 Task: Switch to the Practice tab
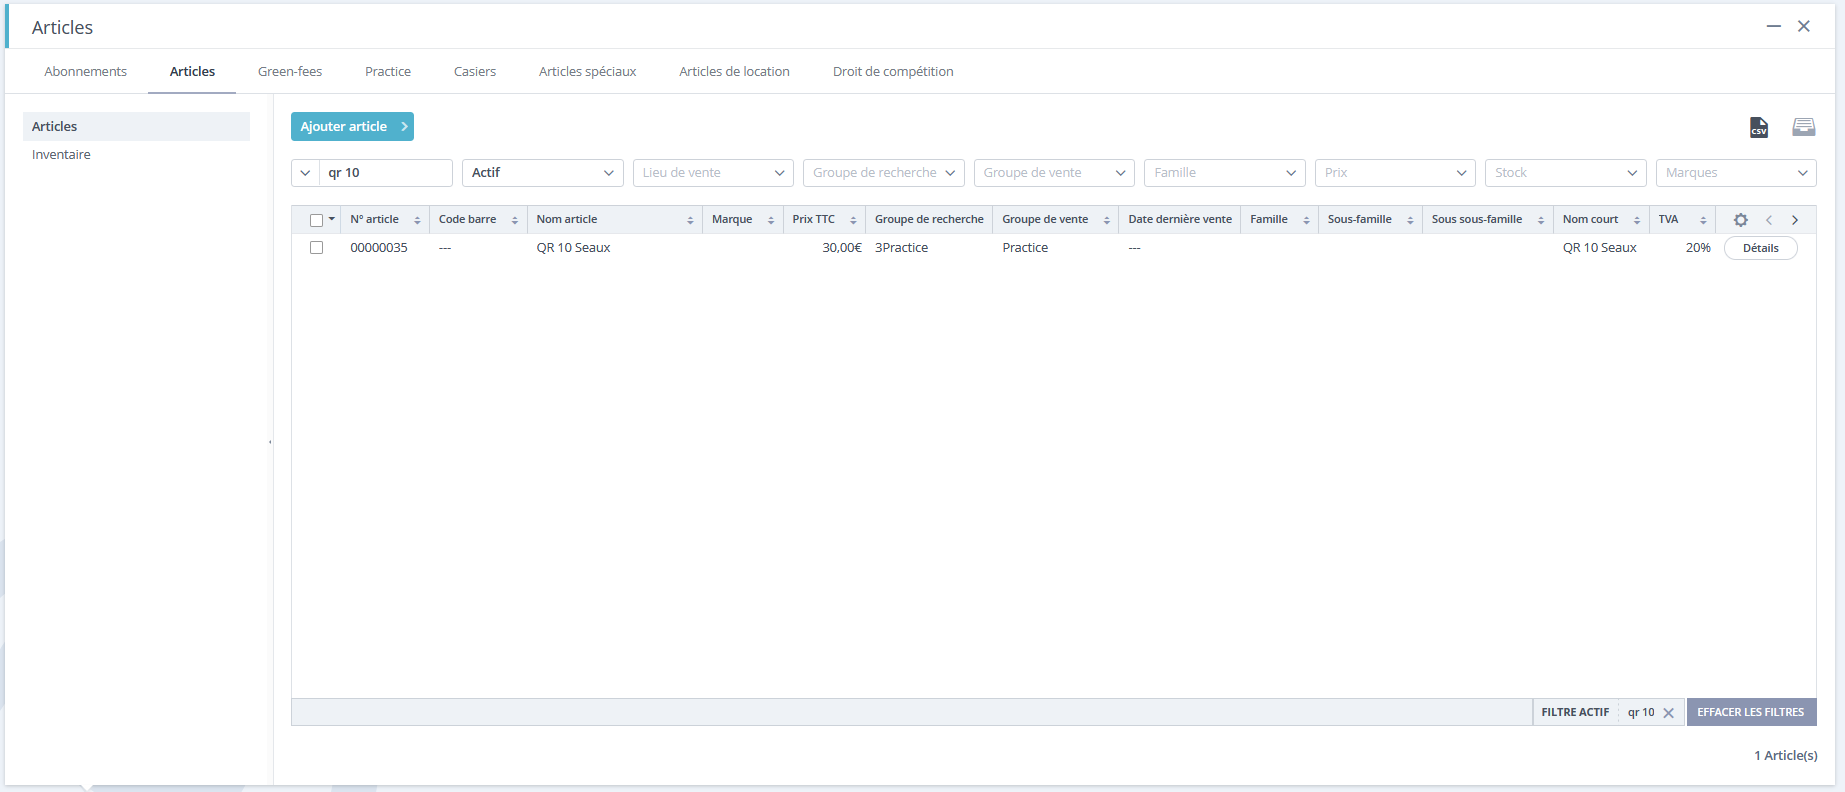(388, 72)
